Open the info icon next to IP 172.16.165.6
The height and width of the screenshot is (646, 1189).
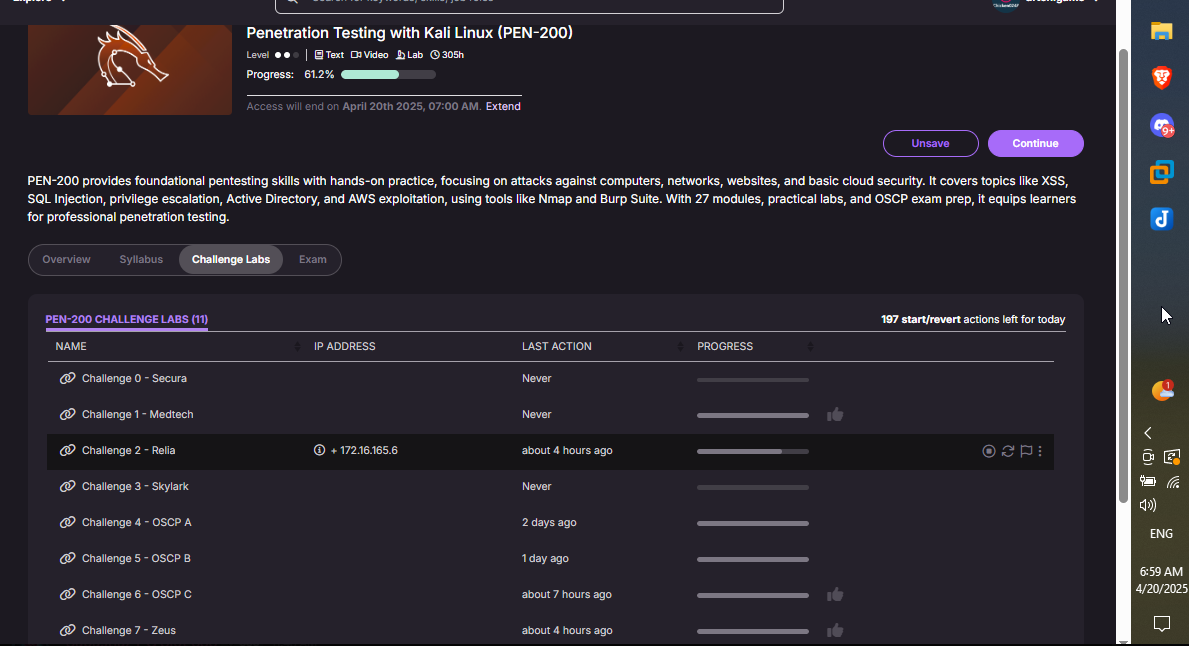tap(319, 450)
